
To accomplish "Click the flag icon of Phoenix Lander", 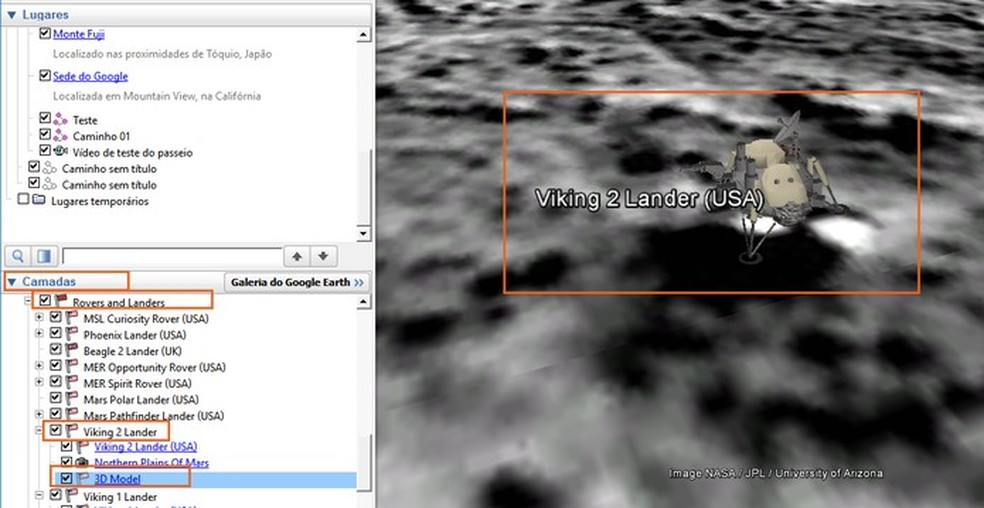I will [72, 335].
